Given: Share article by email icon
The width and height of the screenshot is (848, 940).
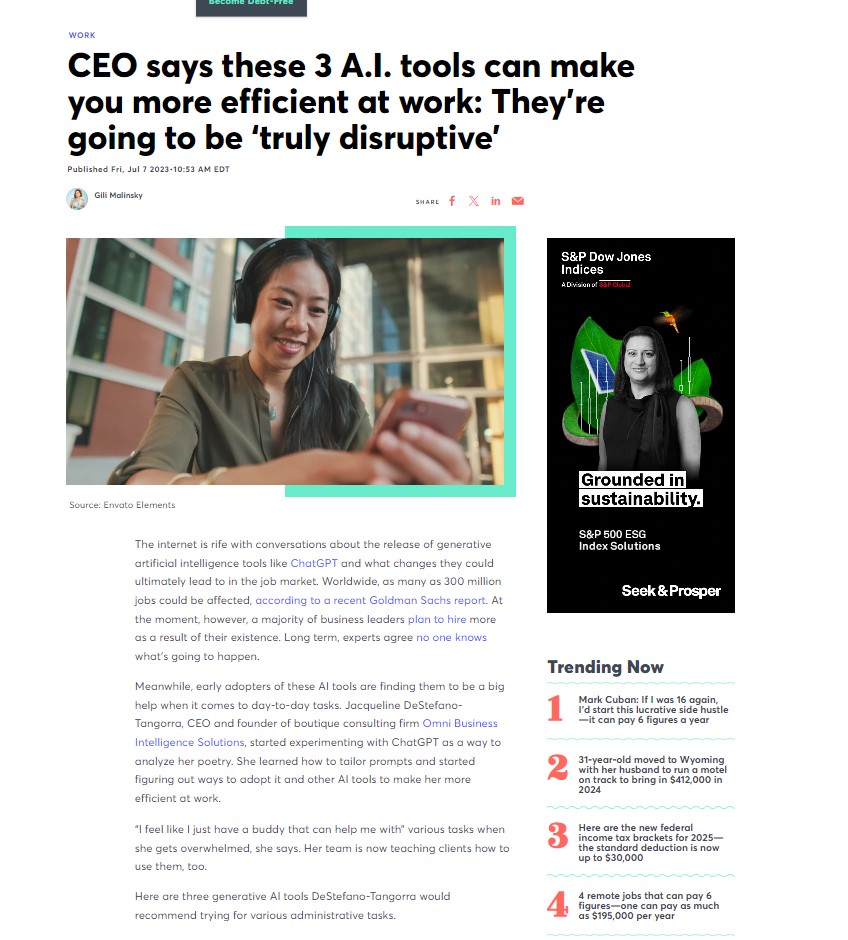Looking at the screenshot, I should [x=518, y=201].
